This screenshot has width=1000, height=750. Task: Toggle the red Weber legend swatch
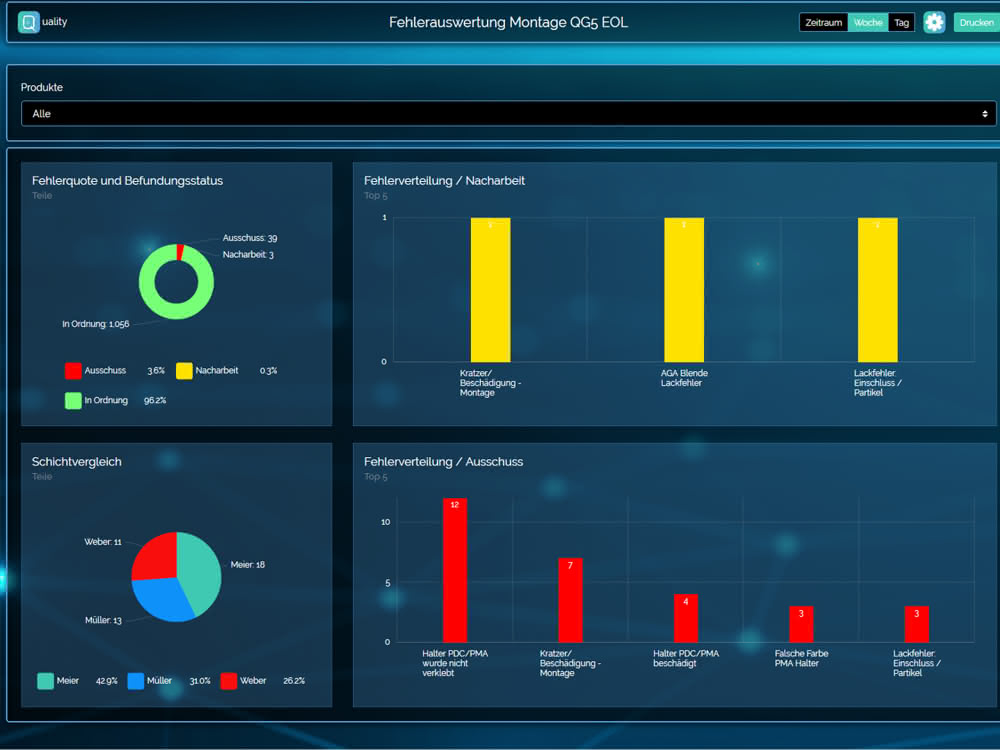coord(229,680)
